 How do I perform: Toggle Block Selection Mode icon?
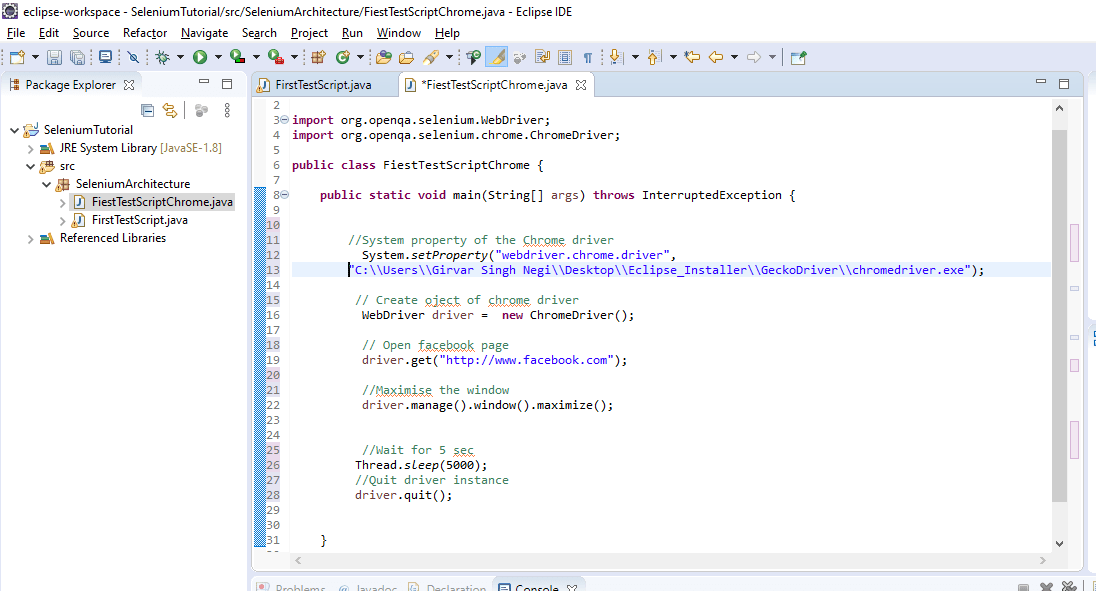tap(565, 57)
